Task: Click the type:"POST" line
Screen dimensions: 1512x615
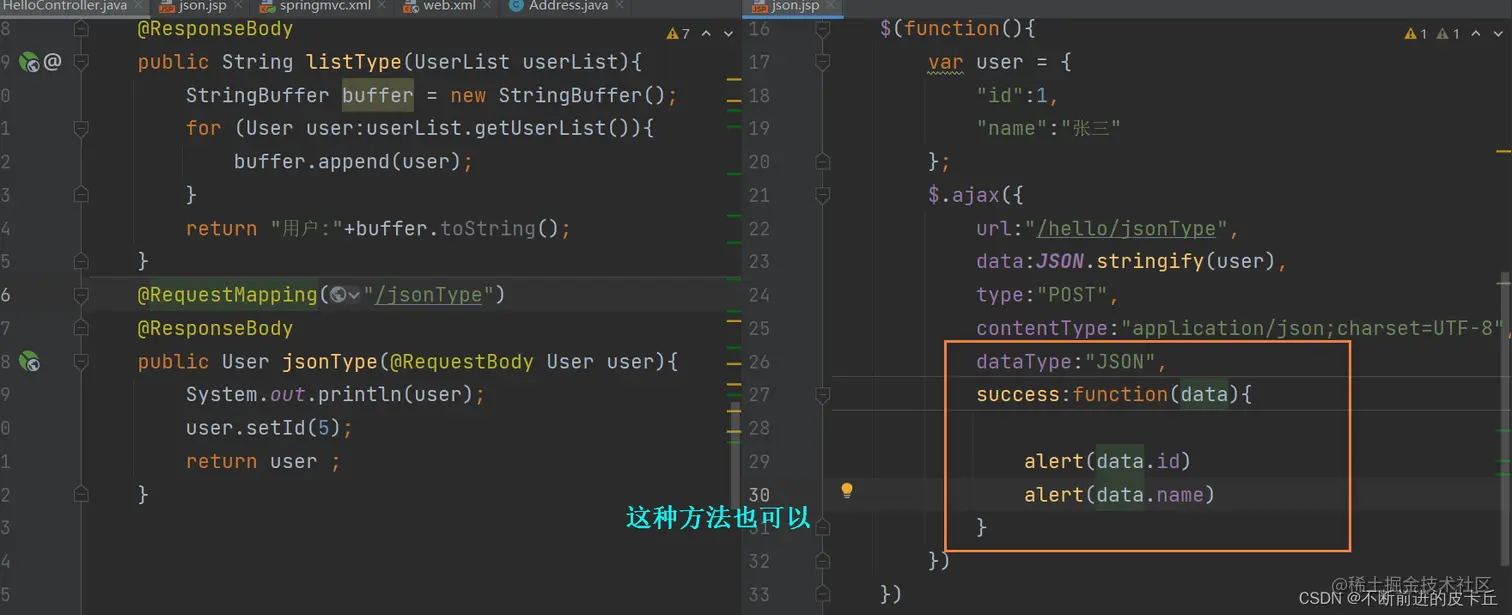Action: 1047,295
